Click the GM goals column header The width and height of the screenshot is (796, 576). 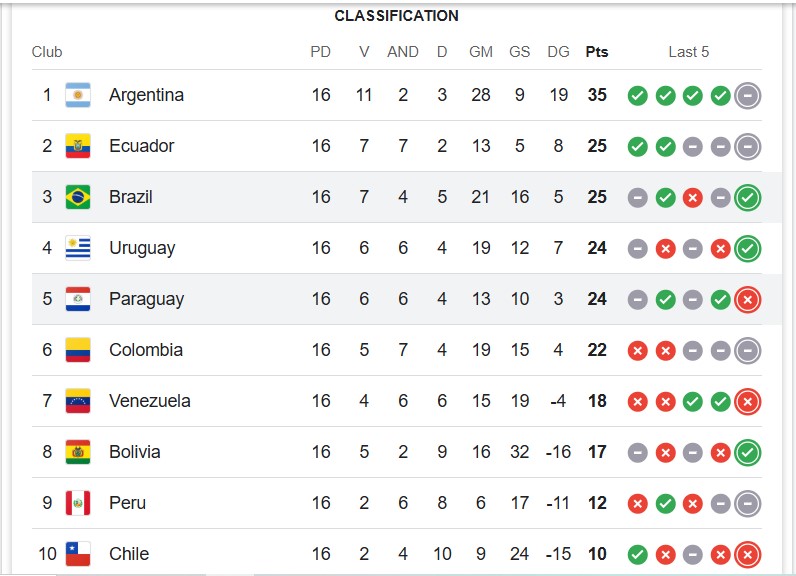[x=481, y=52]
